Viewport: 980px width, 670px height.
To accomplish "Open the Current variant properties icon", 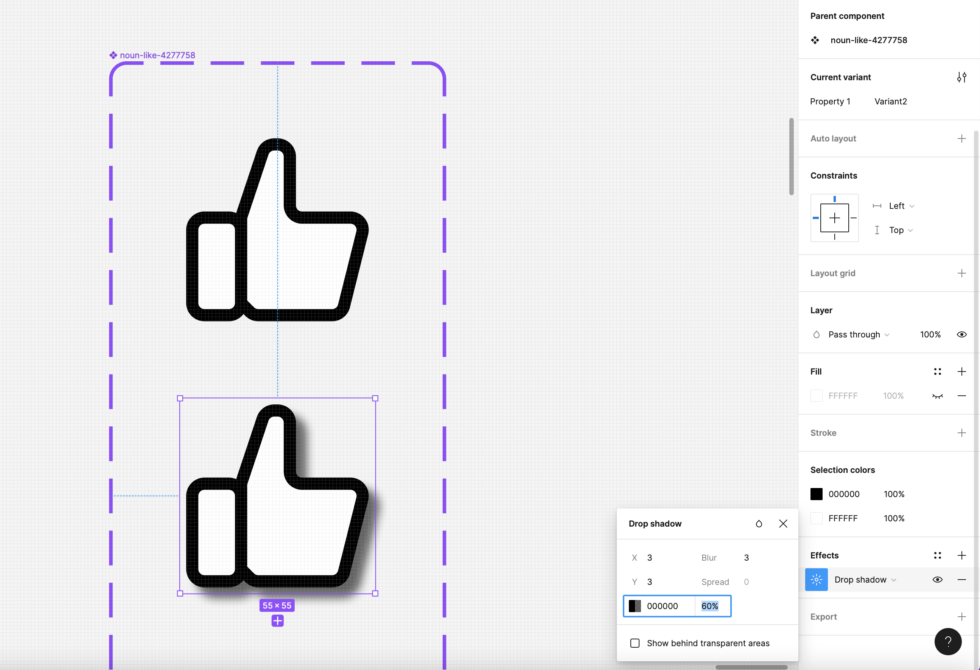I will (960, 76).
